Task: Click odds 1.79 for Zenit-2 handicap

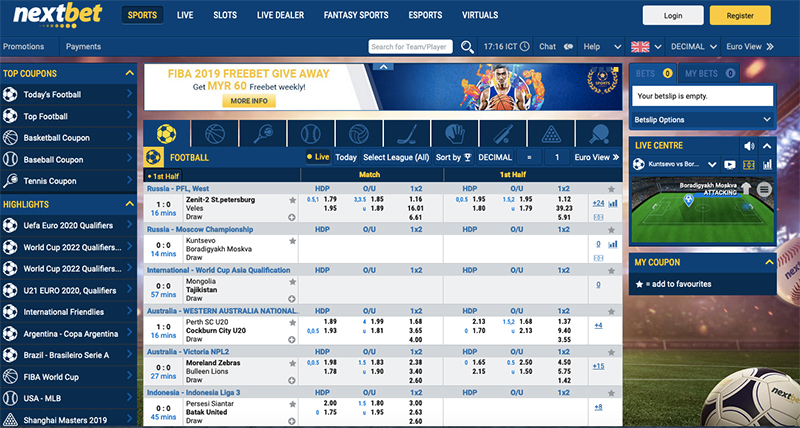Action: (330, 199)
